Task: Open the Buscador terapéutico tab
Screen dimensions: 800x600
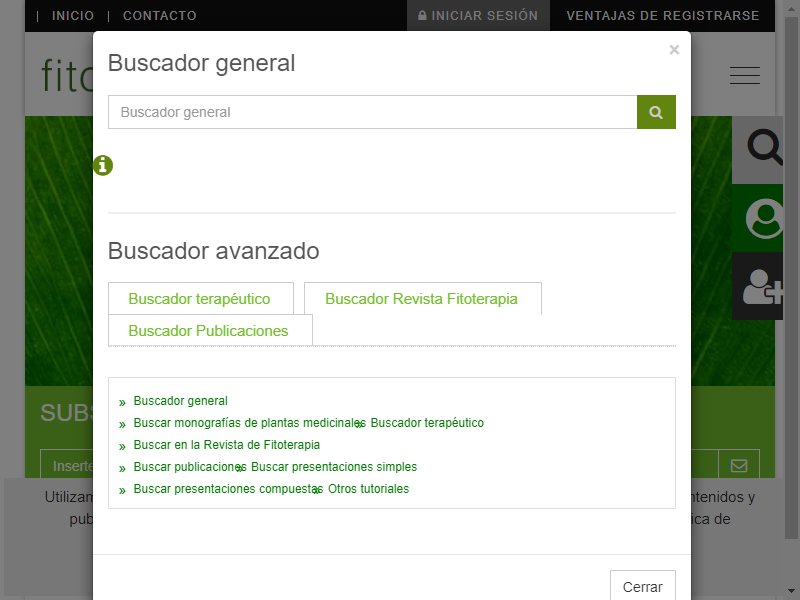Action: click(199, 298)
